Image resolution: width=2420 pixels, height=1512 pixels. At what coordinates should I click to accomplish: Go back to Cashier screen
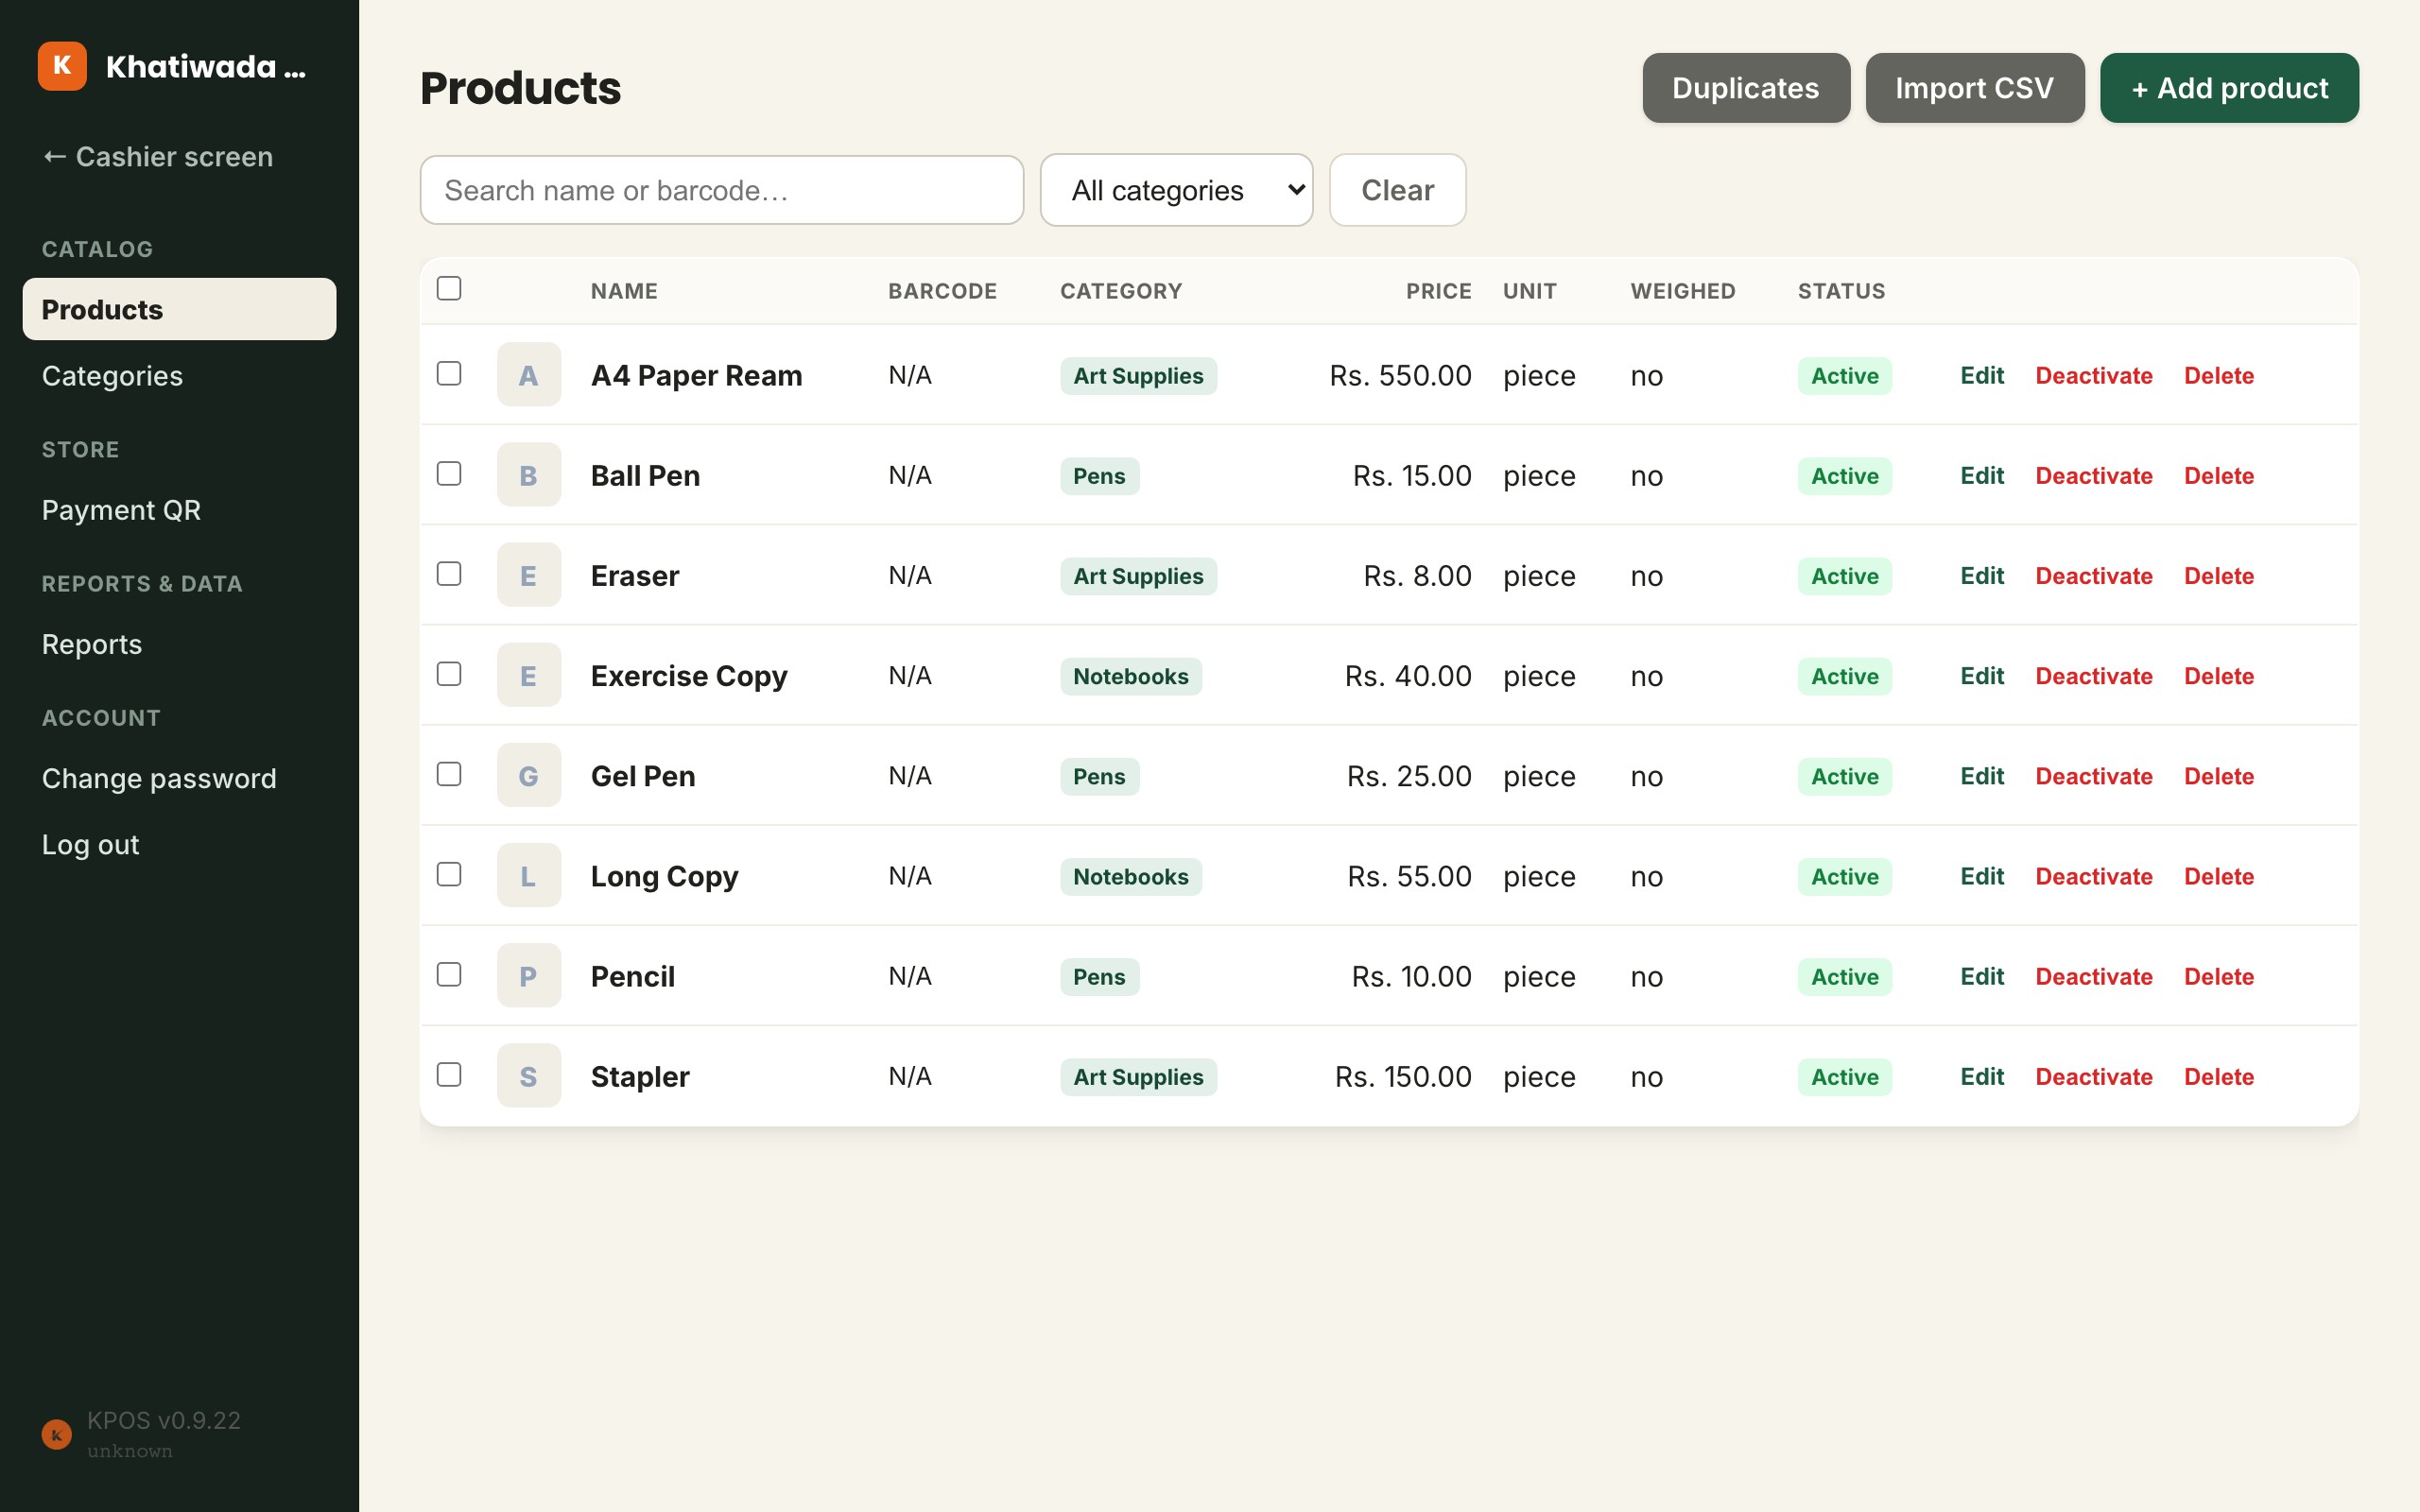pos(157,157)
